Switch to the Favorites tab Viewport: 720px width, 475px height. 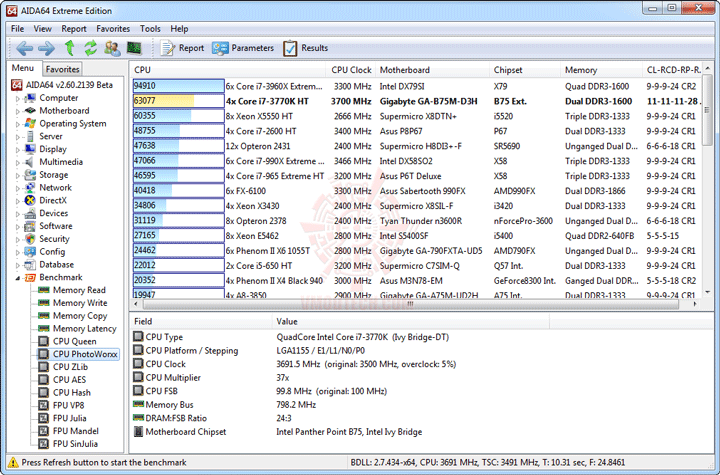pyautogui.click(x=62, y=69)
